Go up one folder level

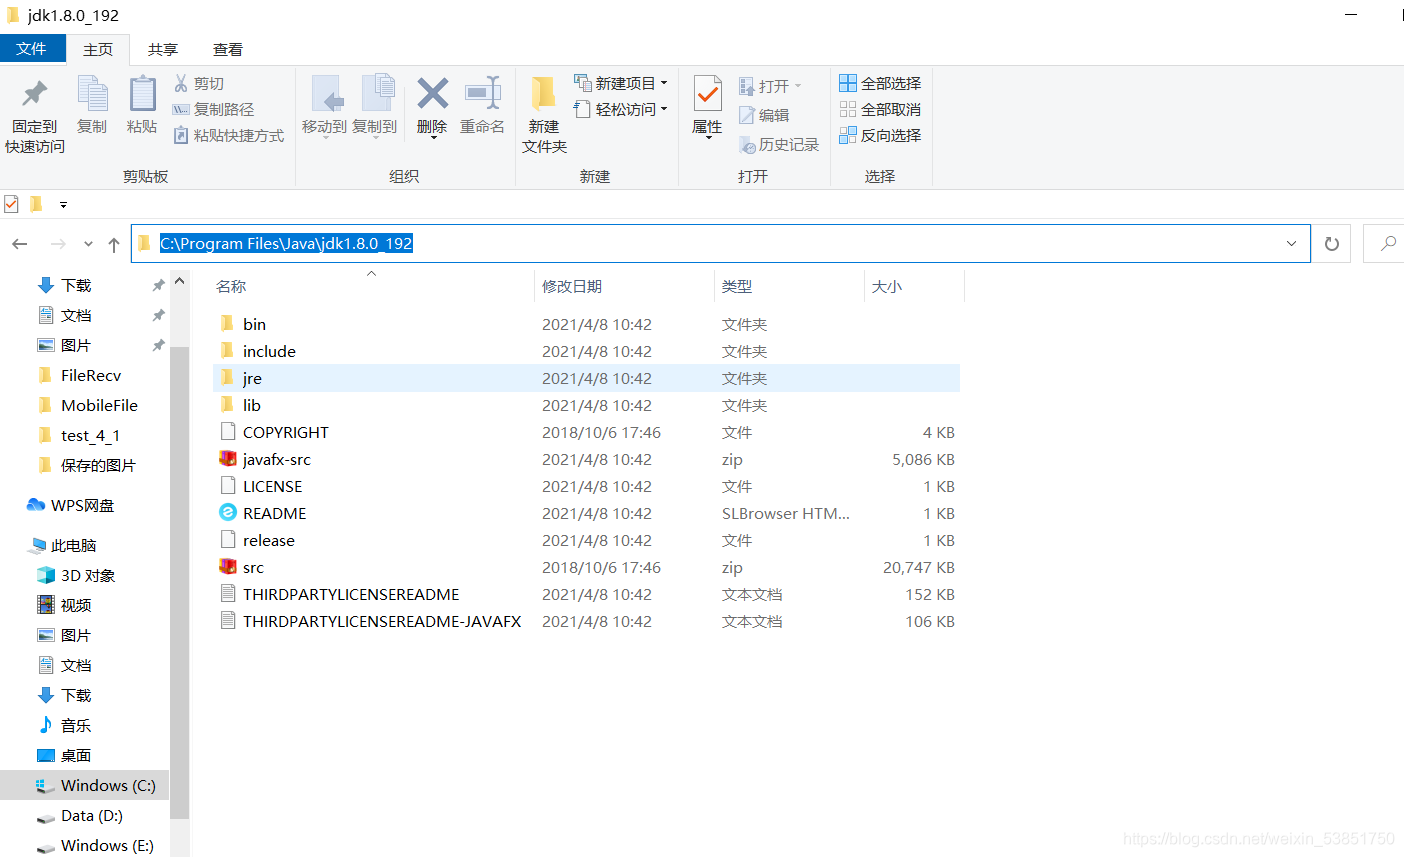point(114,244)
